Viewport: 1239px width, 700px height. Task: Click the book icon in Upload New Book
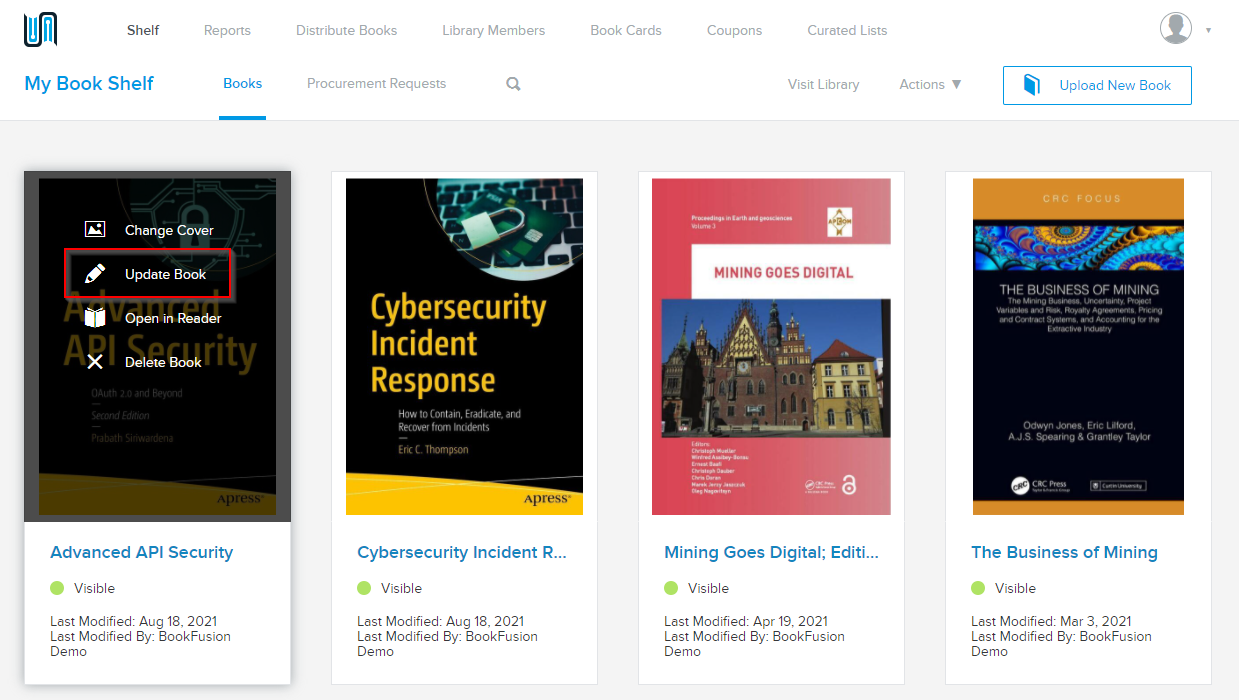point(1032,85)
